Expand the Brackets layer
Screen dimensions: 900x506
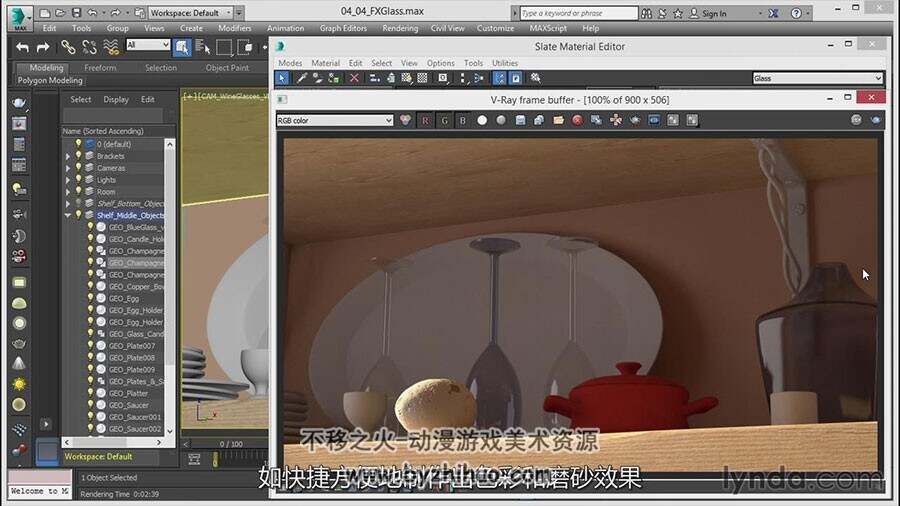(x=68, y=156)
